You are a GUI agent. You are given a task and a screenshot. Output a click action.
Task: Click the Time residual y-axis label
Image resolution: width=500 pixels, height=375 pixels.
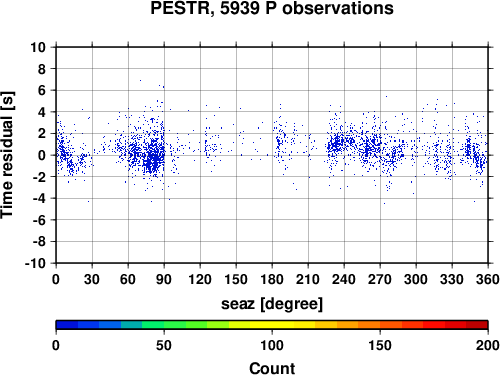(8, 155)
